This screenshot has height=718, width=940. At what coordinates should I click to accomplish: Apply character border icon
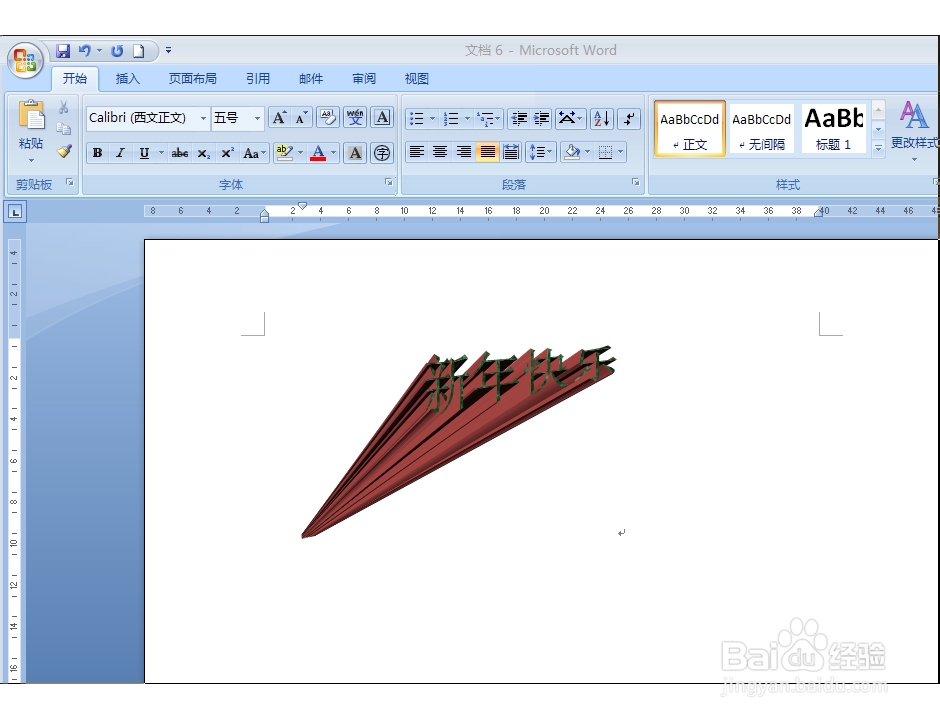click(x=382, y=117)
